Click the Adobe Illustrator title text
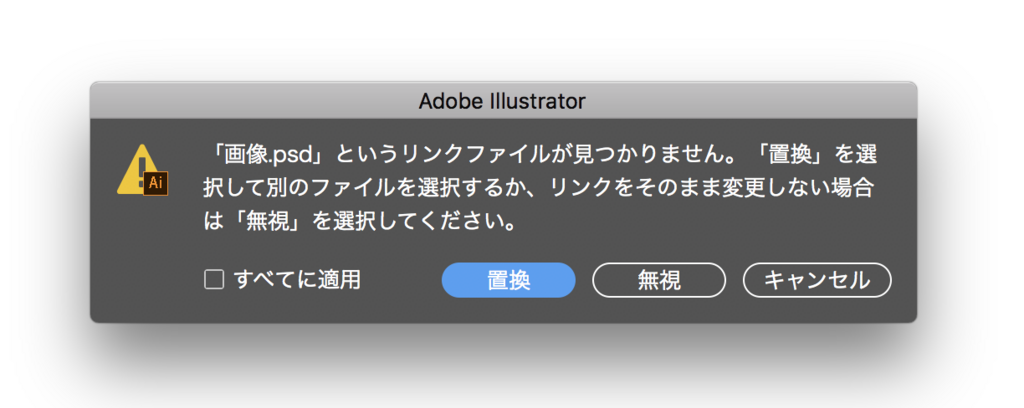 (x=502, y=101)
